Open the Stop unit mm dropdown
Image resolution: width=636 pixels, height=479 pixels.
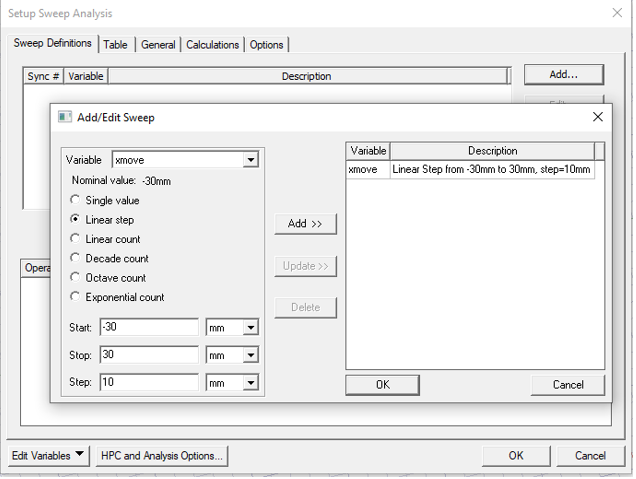tap(250, 355)
